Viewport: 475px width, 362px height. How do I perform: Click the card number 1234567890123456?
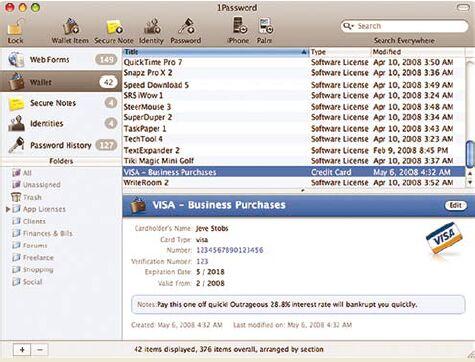(x=230, y=250)
